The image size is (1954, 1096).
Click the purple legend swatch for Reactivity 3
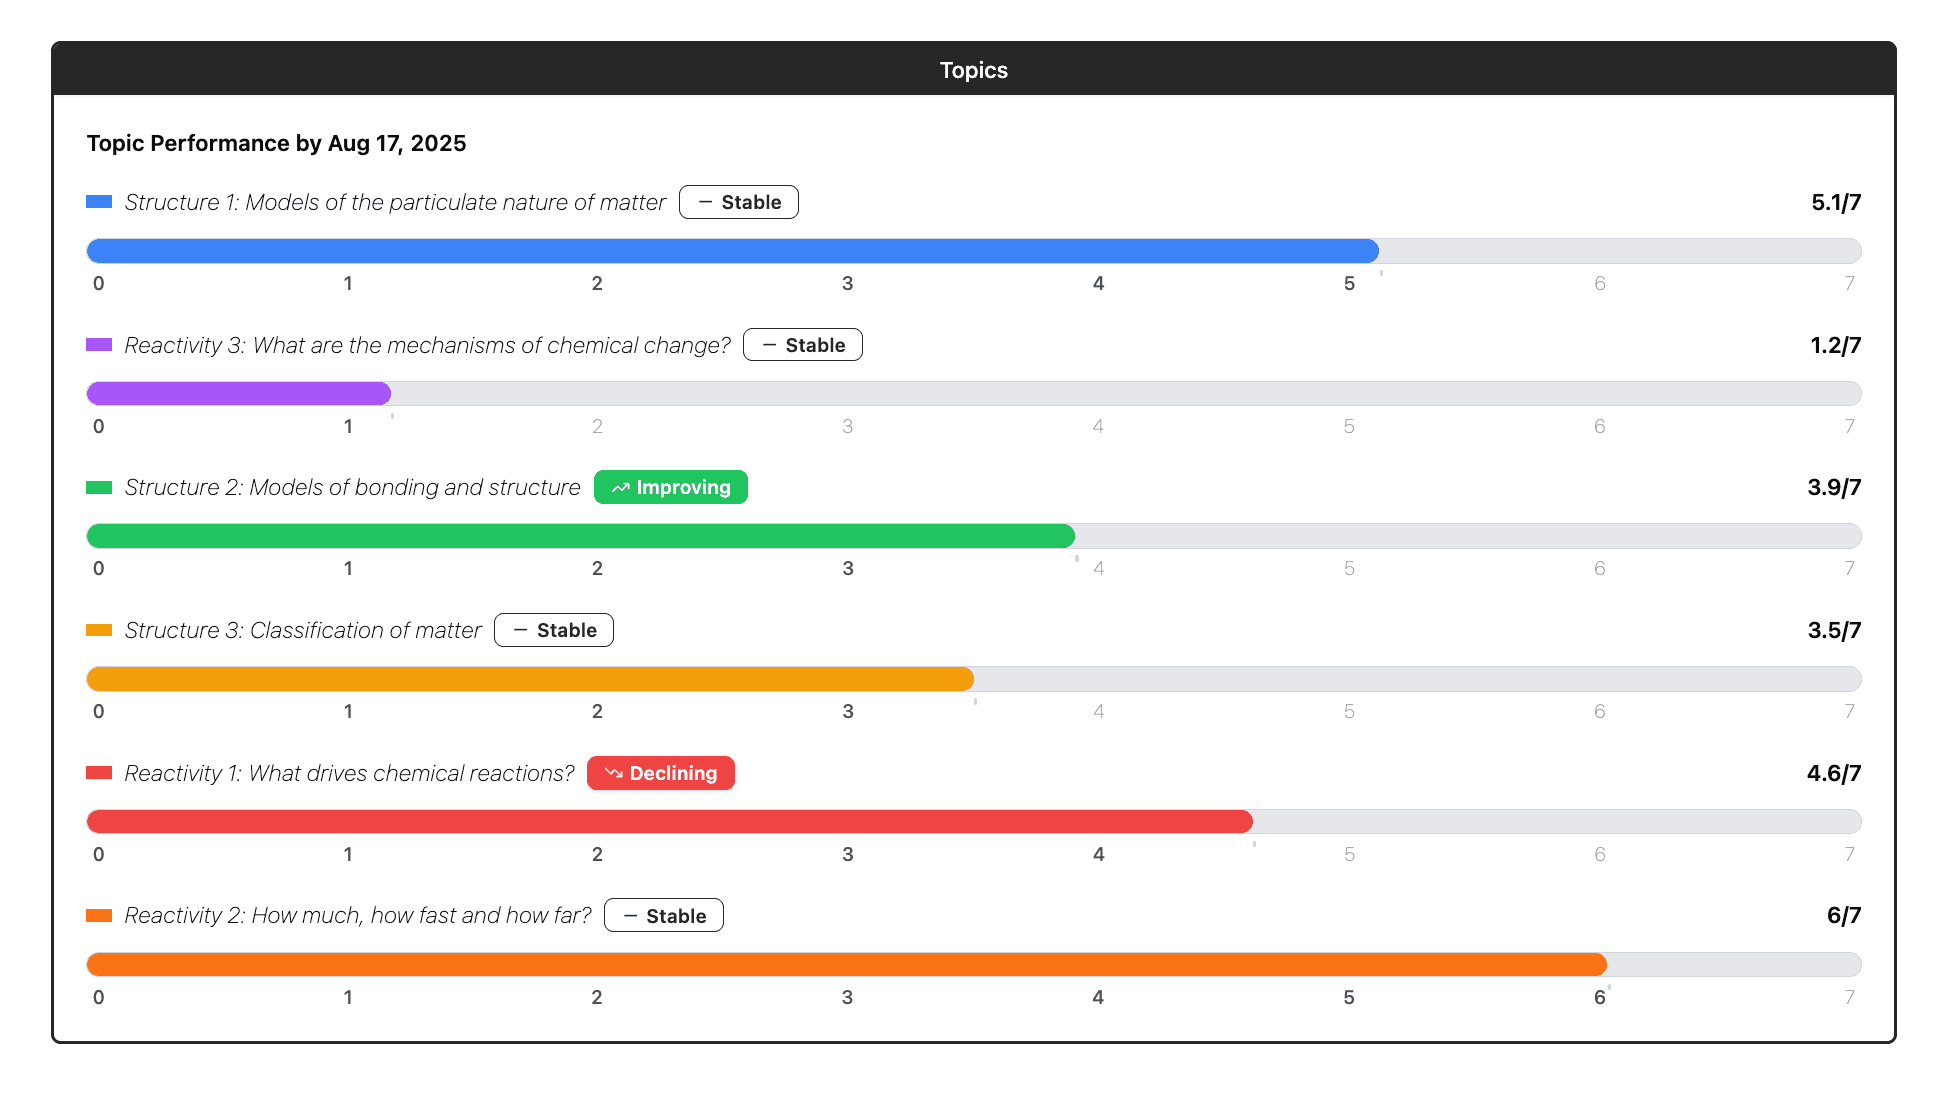[x=99, y=344]
